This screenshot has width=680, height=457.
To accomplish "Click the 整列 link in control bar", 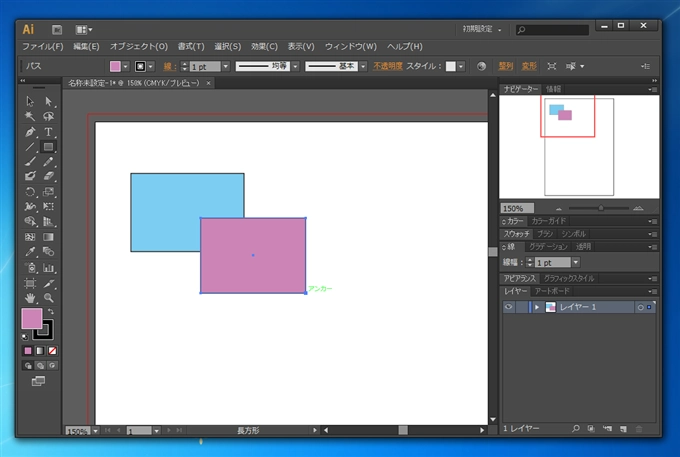I will coord(506,66).
